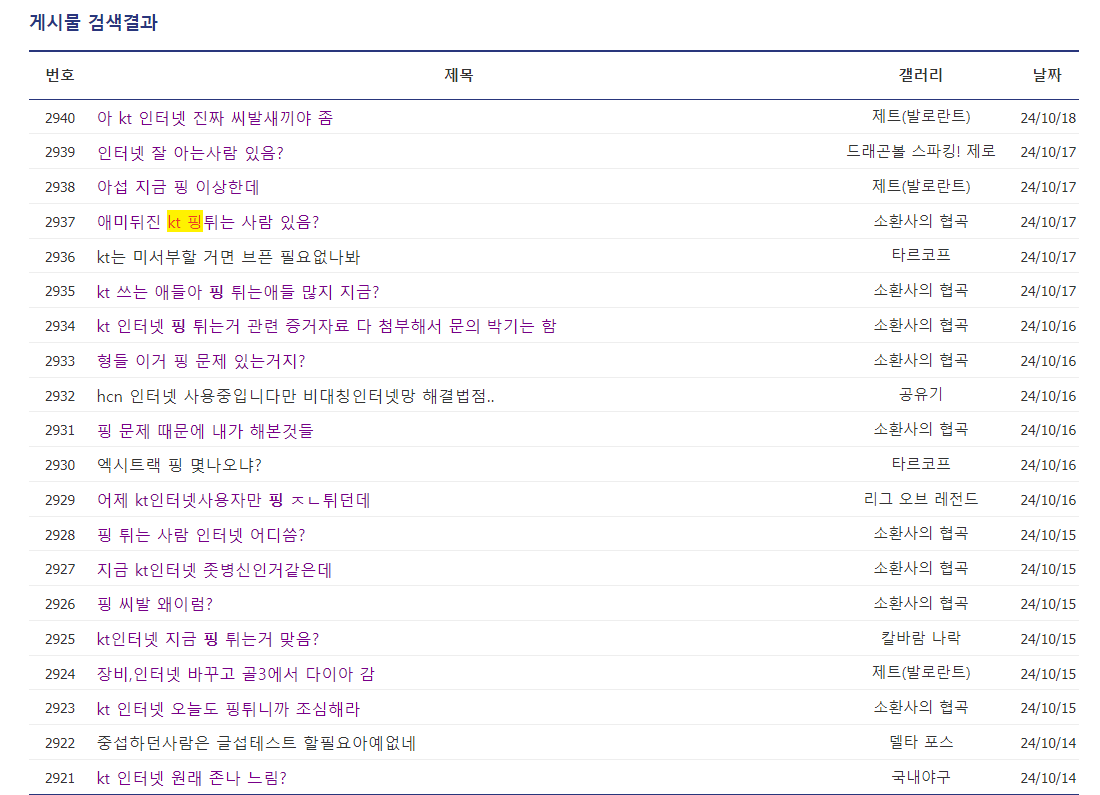
Task: Go to 드래곤볼 스파킹! 제로 gallery
Action: pos(920,151)
